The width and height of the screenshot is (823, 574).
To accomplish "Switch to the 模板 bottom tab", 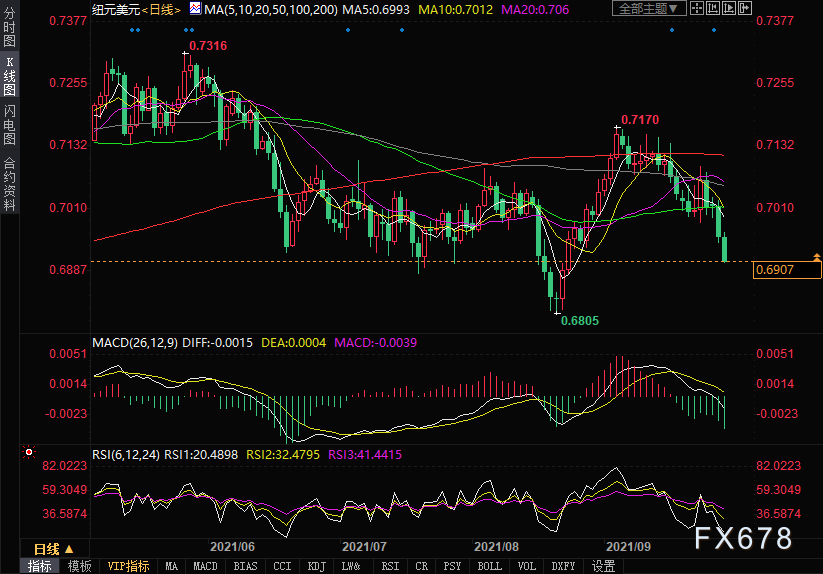I will pyautogui.click(x=79, y=566).
